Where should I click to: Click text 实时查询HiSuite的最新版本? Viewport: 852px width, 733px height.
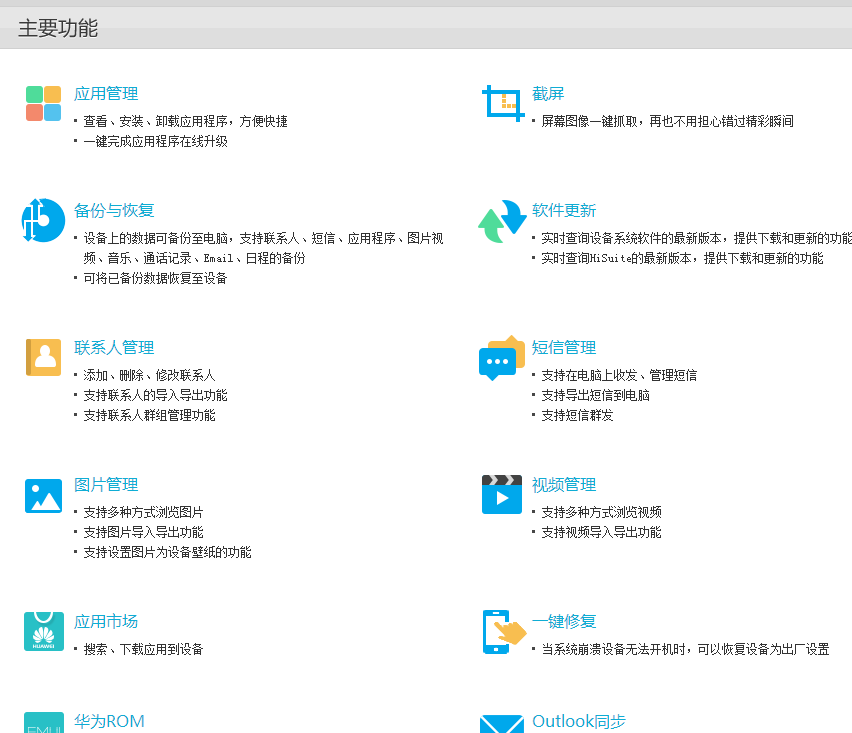pos(616,258)
